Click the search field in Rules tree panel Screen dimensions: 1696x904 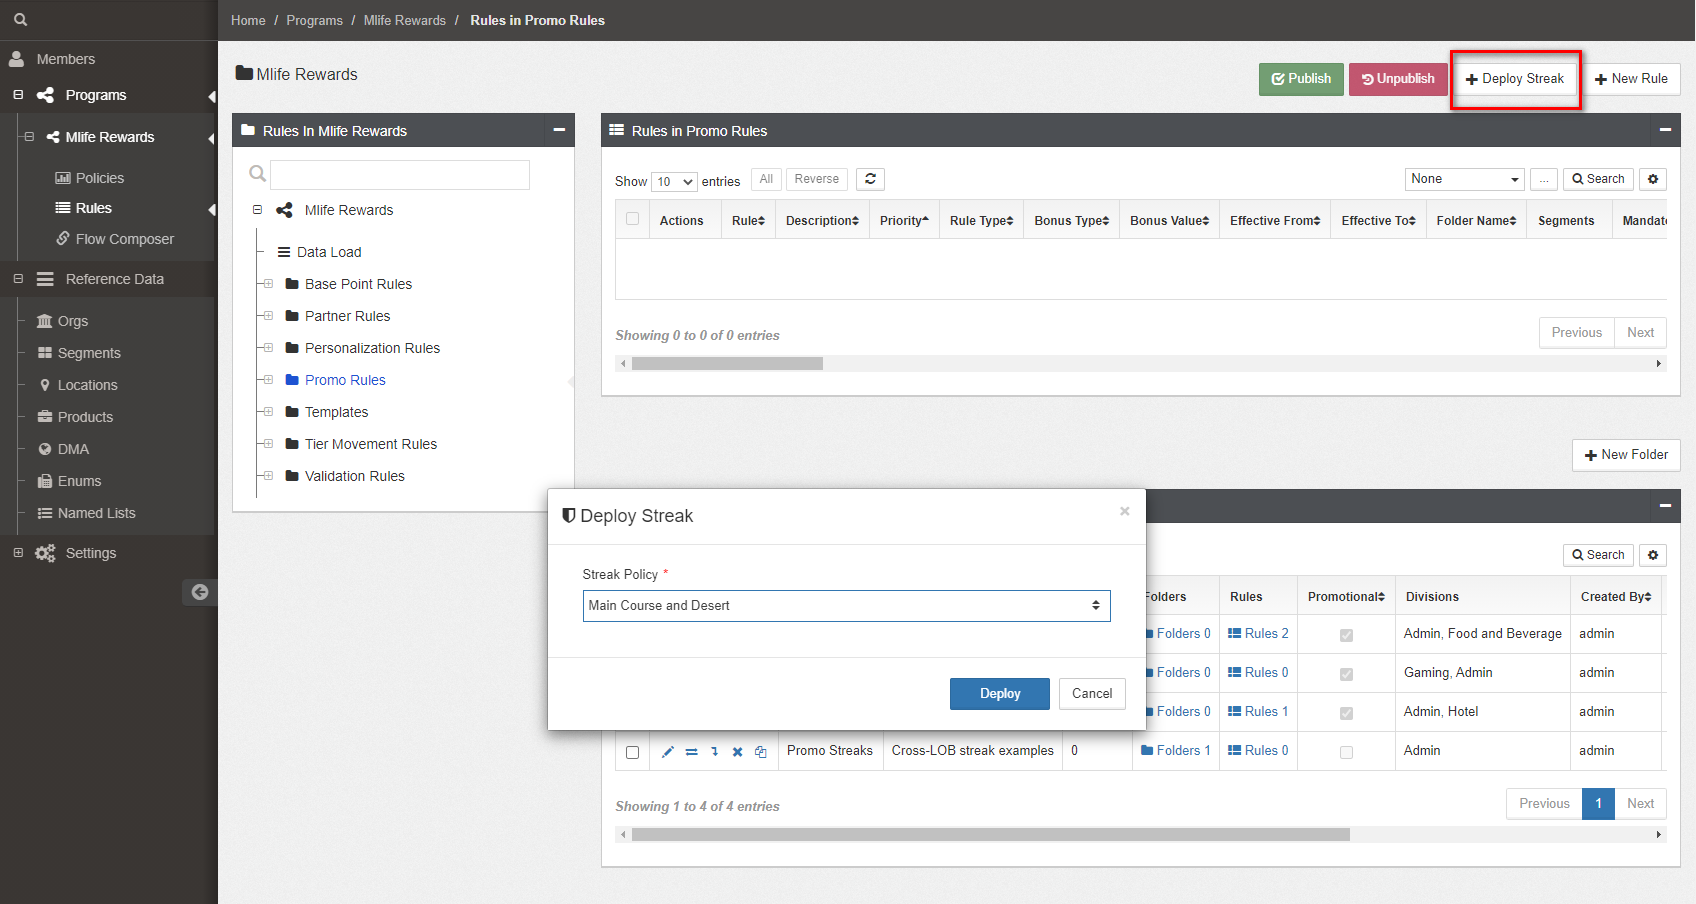[400, 175]
